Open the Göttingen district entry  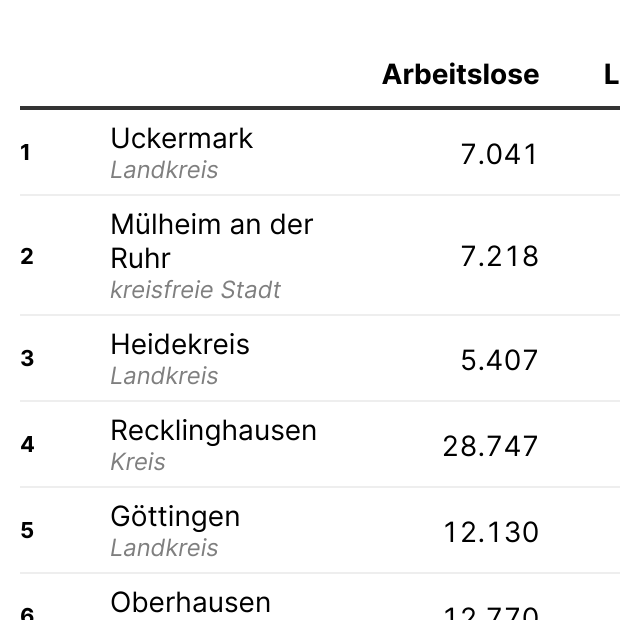(x=175, y=516)
